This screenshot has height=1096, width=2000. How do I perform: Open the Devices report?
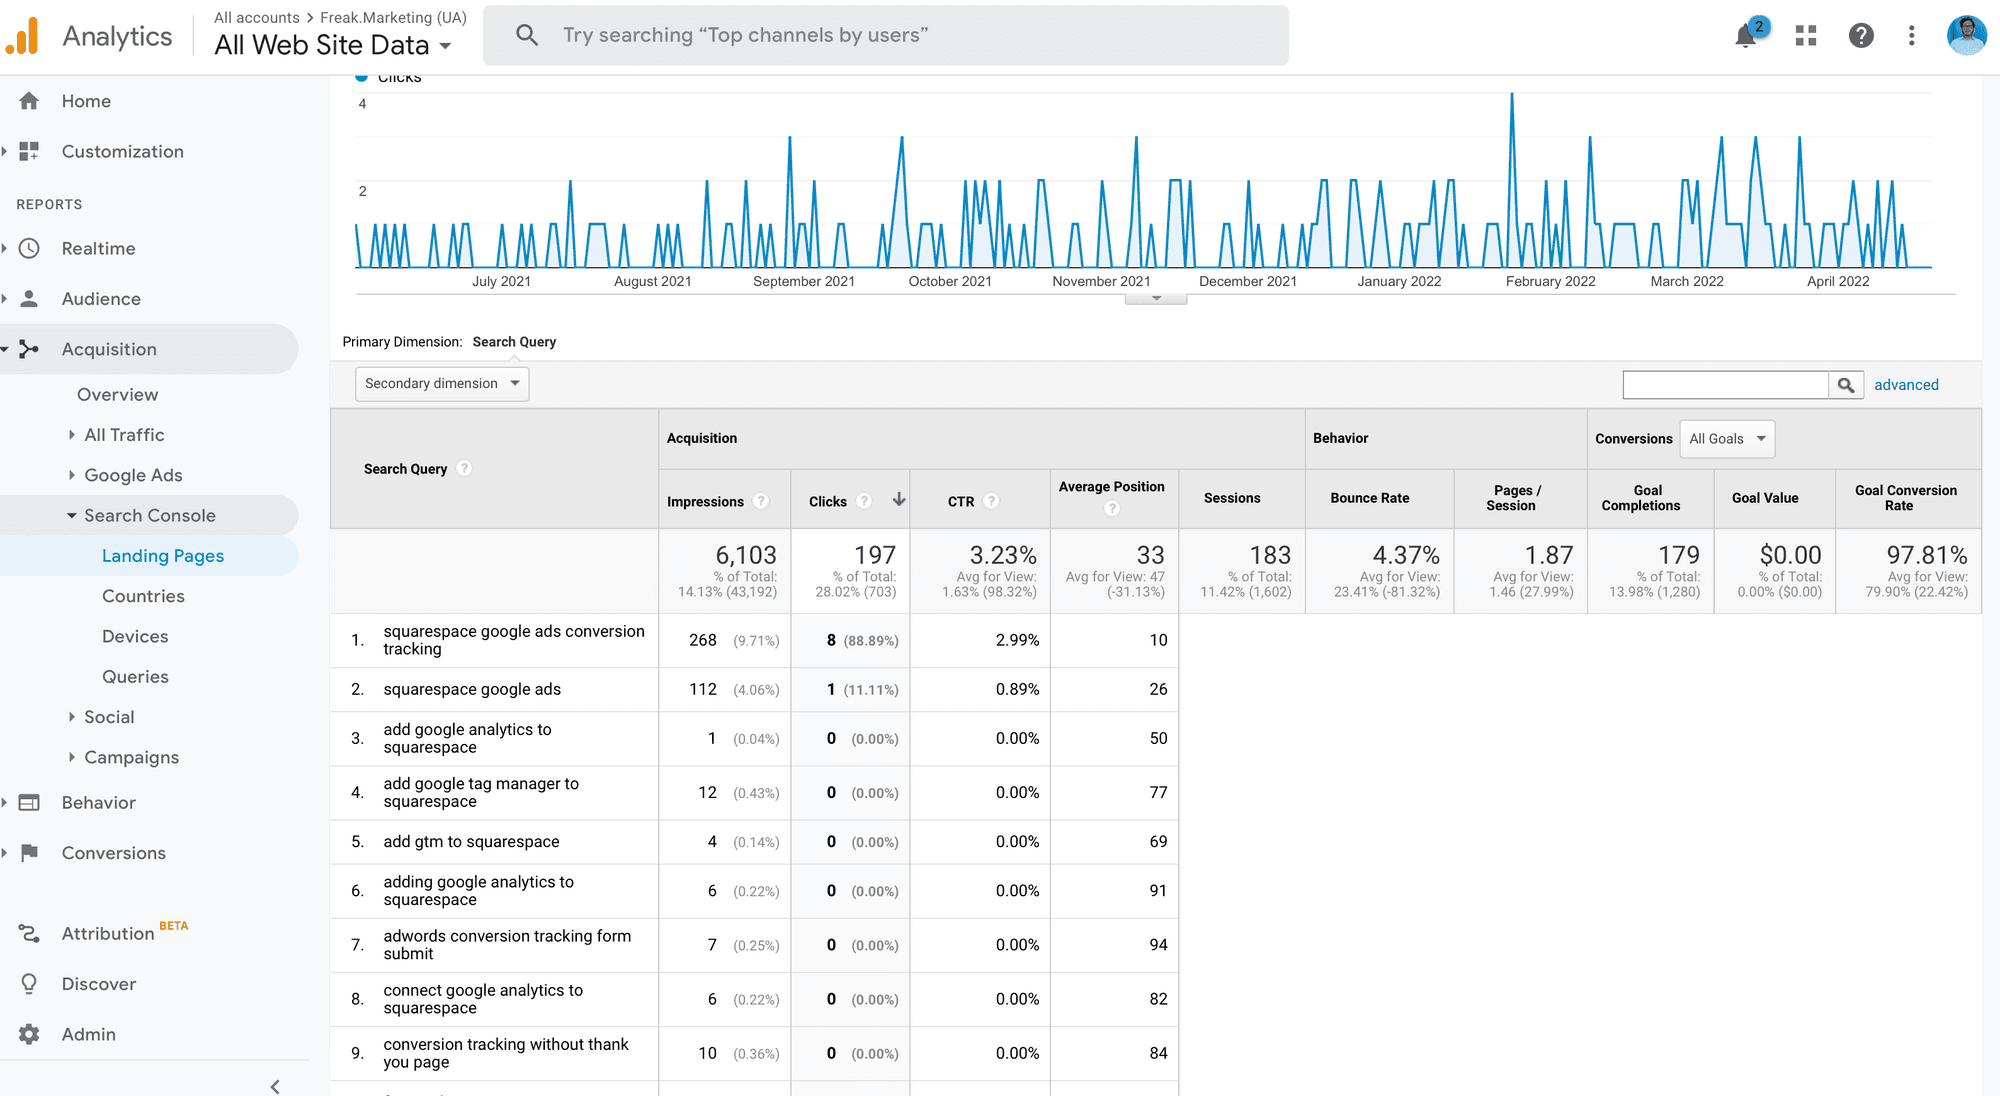(x=135, y=636)
